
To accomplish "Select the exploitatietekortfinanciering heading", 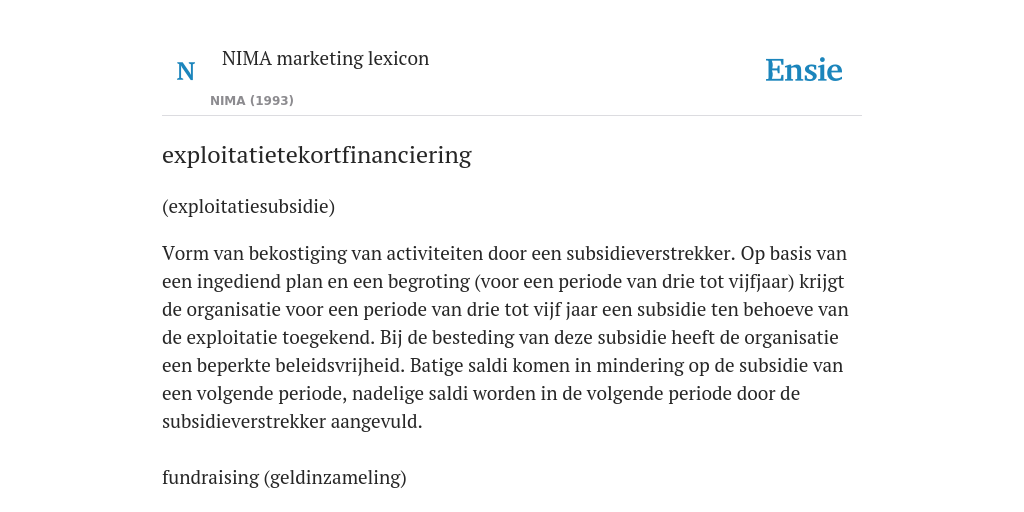I will pyautogui.click(x=317, y=155).
